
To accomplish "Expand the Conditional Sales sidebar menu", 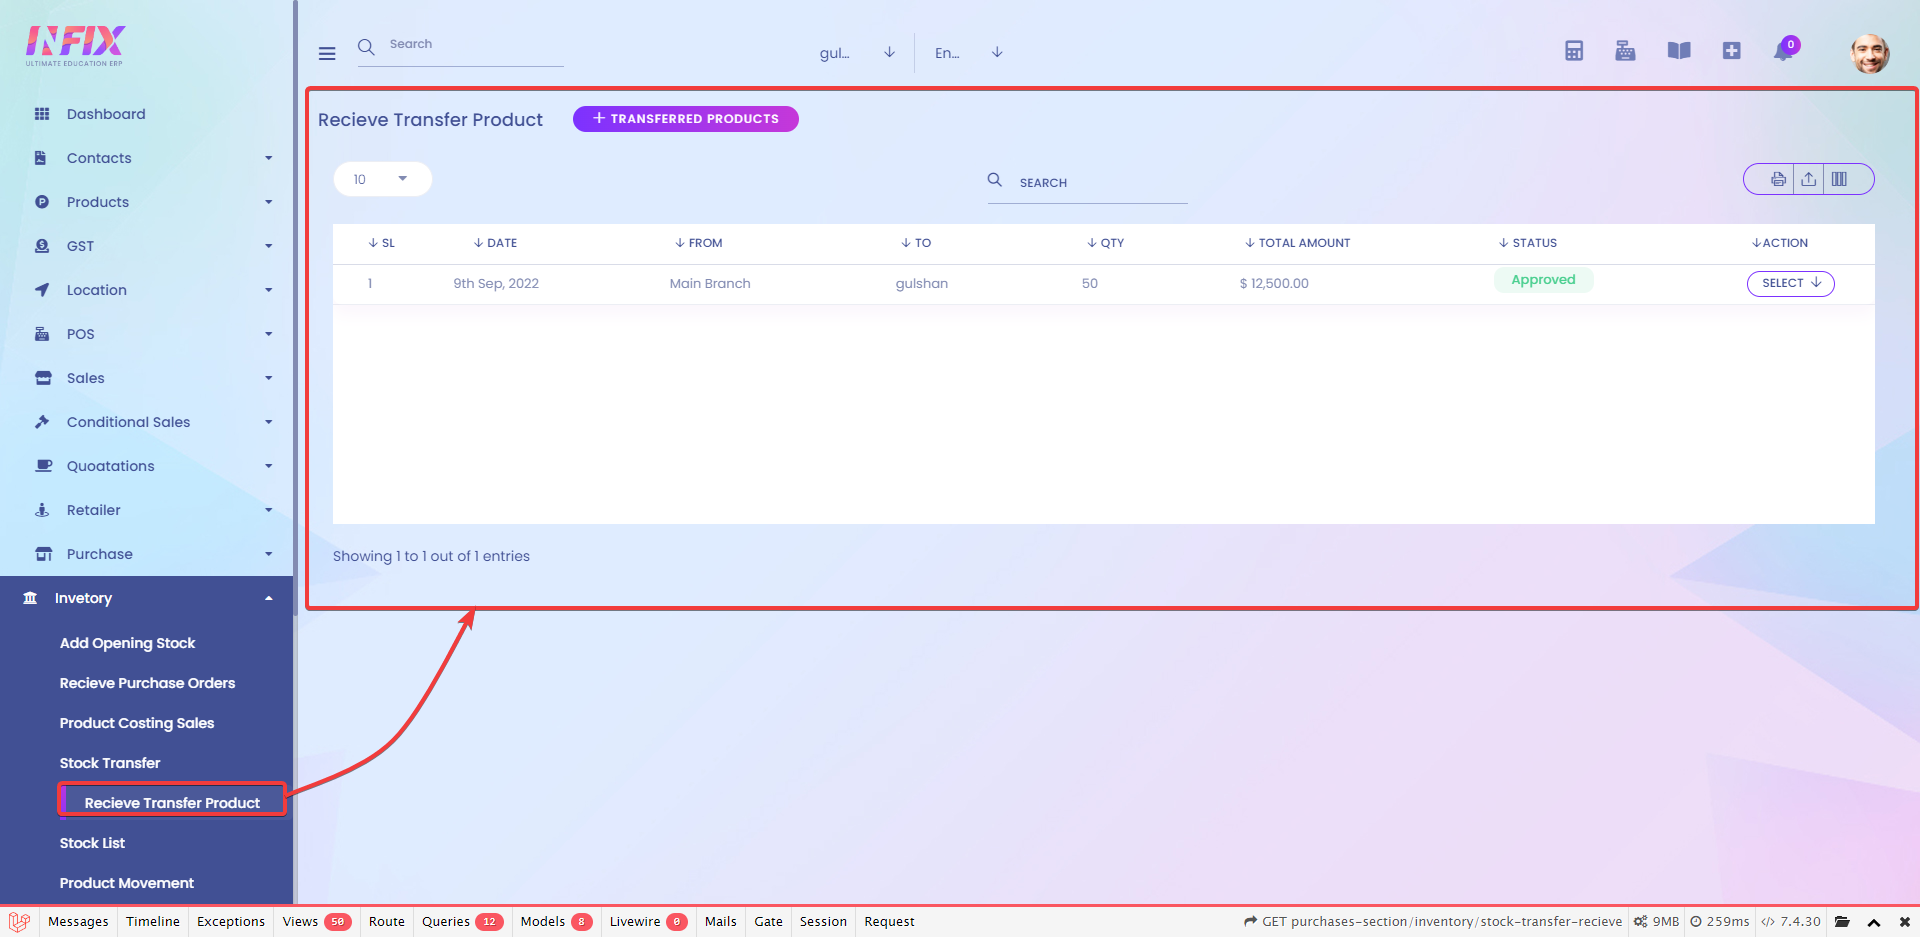I will [146, 422].
